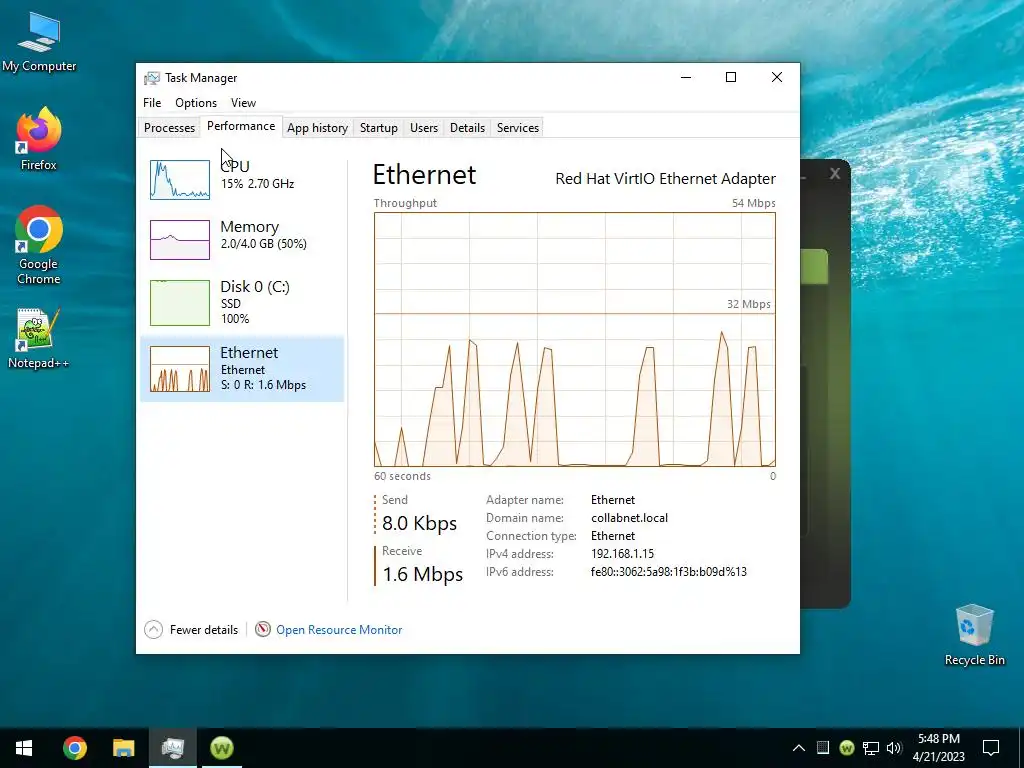
Task: Show hidden system tray icons
Action: point(799,748)
